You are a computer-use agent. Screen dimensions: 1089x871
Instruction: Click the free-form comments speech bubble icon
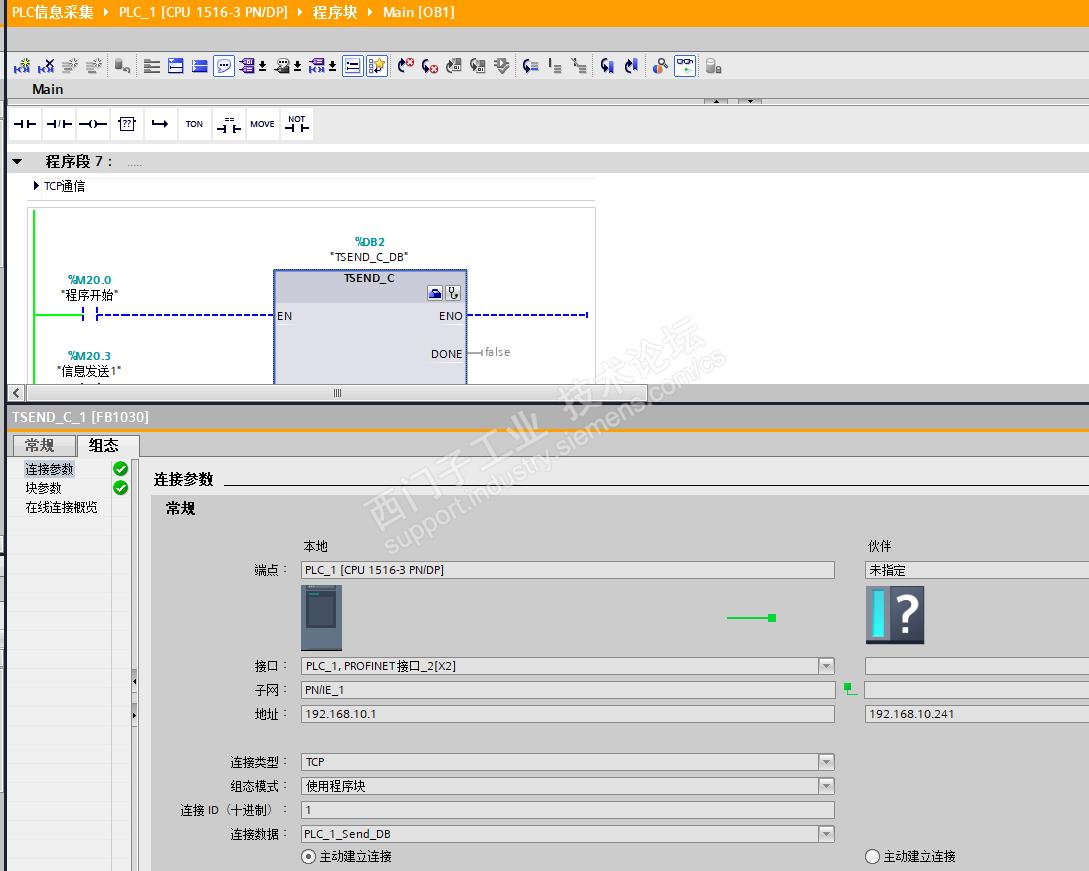click(x=224, y=66)
